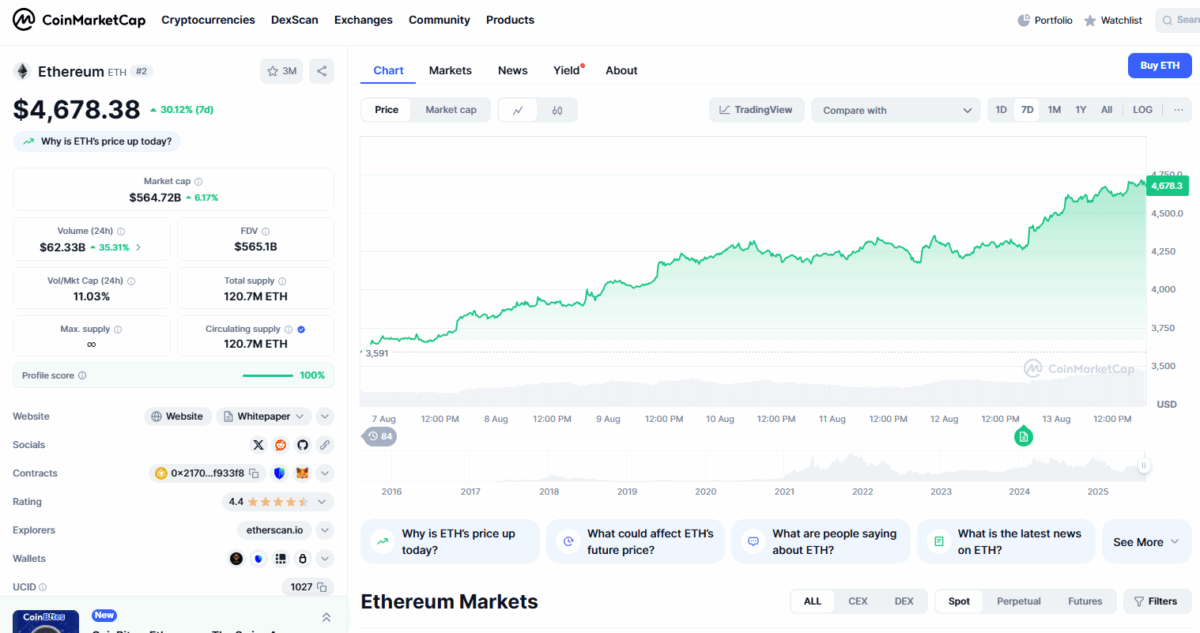
Task: Set chart range to All
Action: (x=1107, y=110)
